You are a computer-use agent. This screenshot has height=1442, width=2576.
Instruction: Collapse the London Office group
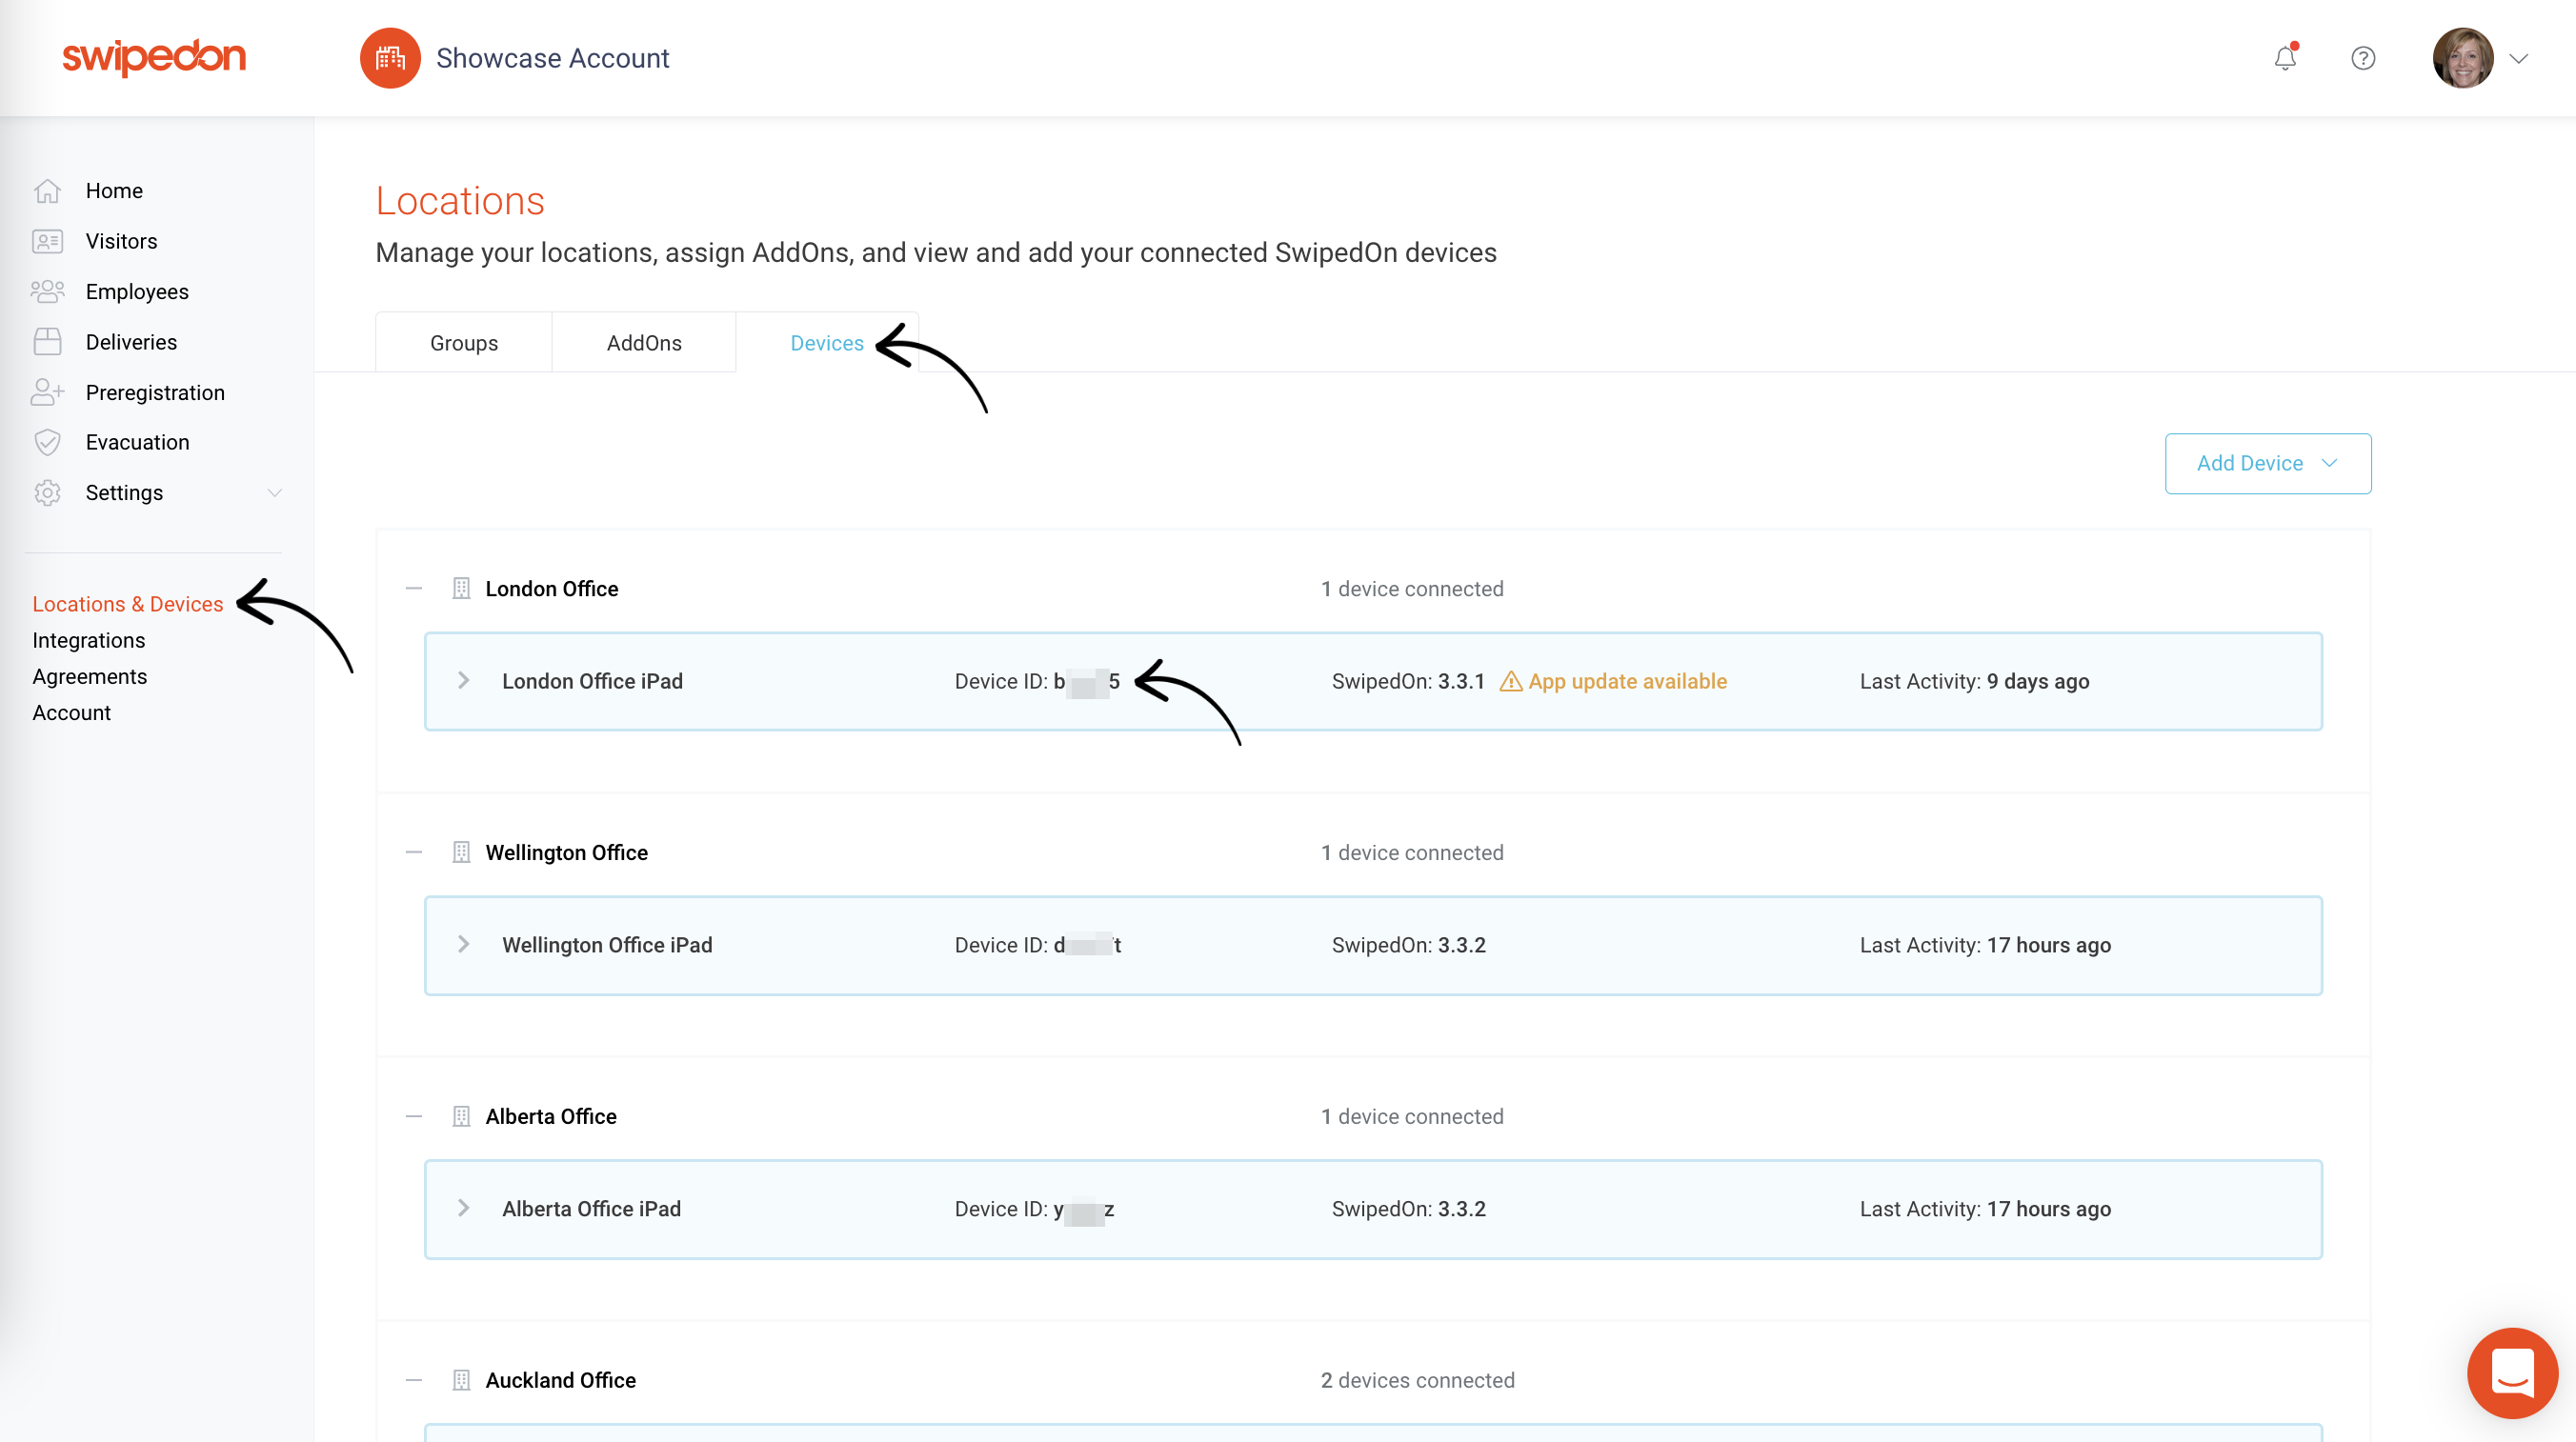tap(414, 588)
